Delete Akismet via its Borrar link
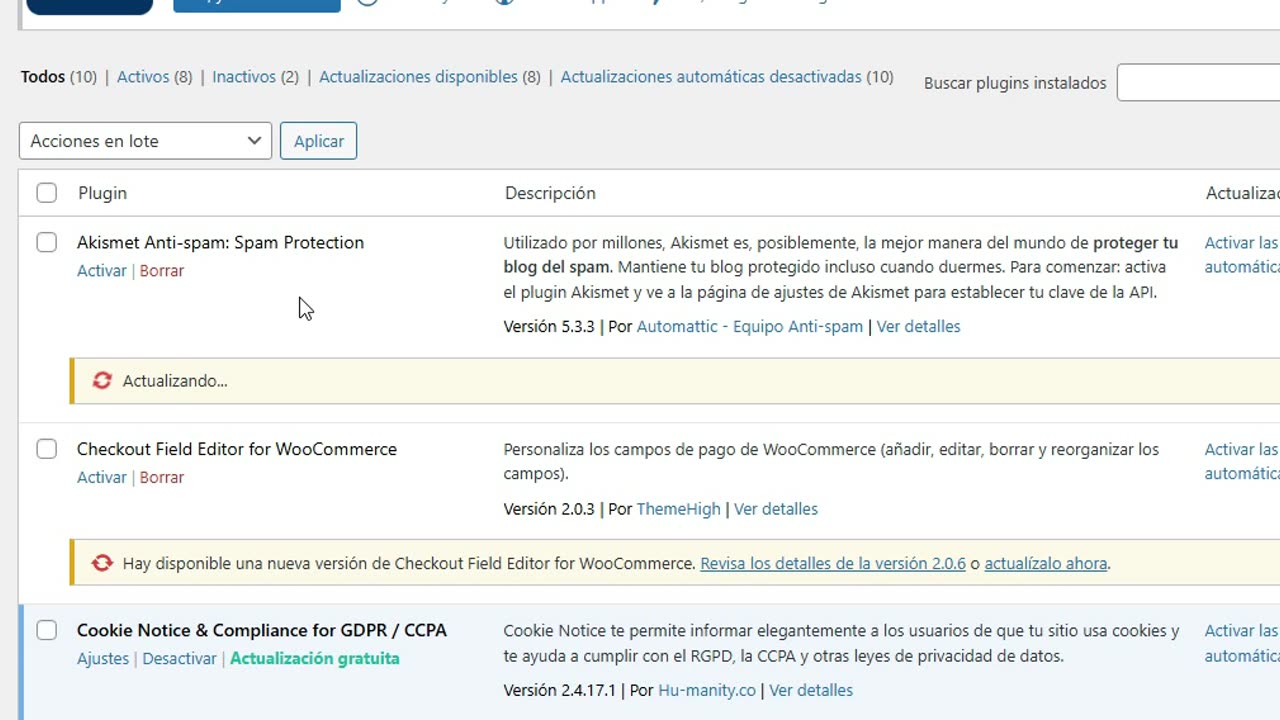The width and height of the screenshot is (1280, 720). tap(162, 271)
